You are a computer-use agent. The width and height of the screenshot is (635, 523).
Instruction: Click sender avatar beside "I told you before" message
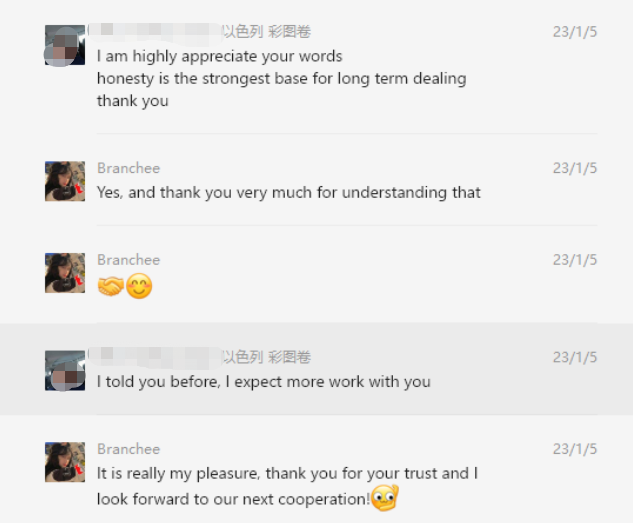[65, 370]
